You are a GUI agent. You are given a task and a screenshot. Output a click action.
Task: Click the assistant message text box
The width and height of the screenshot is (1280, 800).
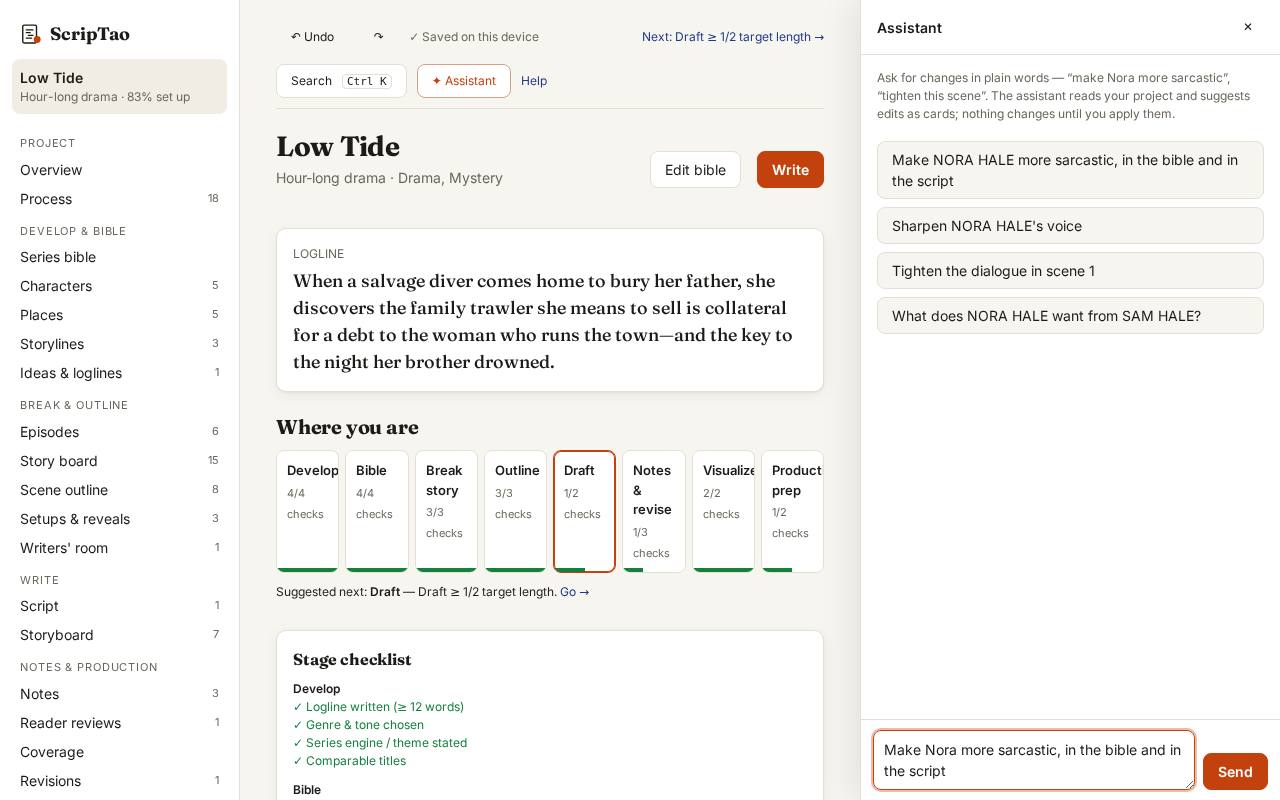point(1034,760)
